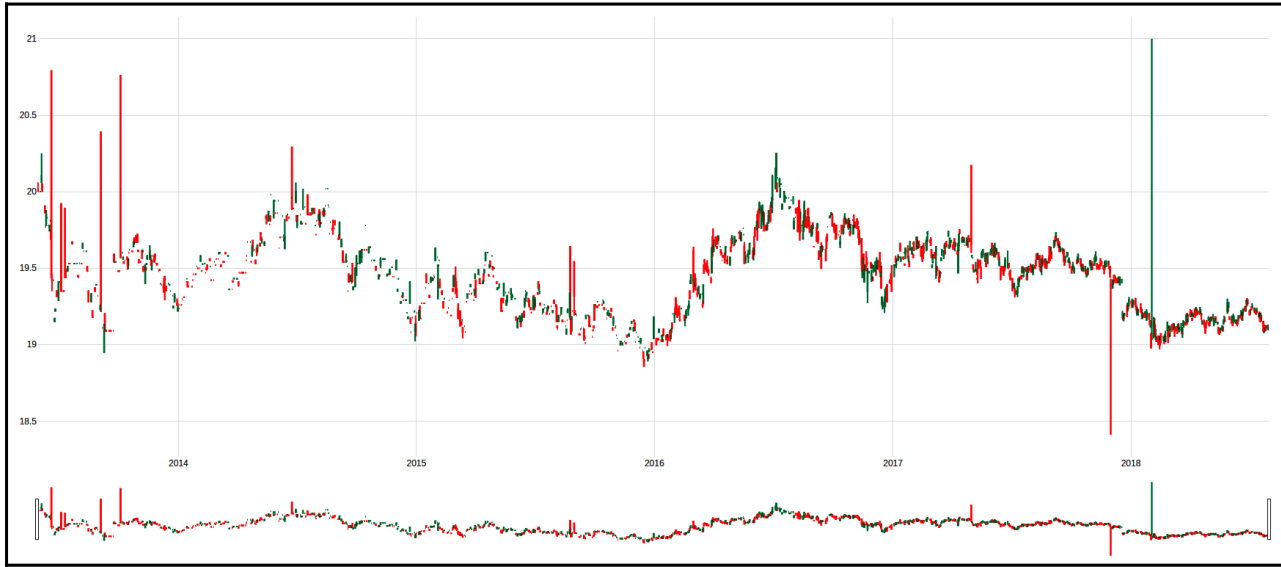Select the 19 y-axis tick label
This screenshot has height=567, width=1281.
(31, 345)
